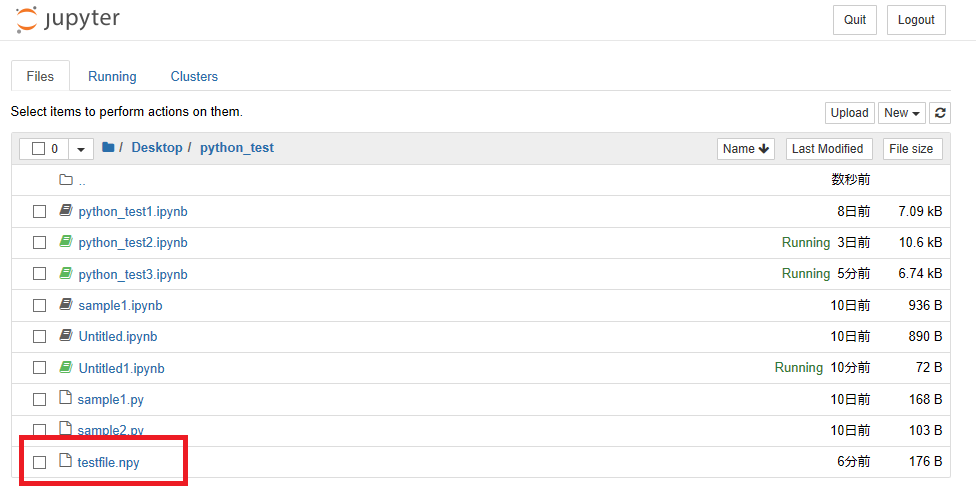Screen dimensions: 976x504
Task: Sort the list by Last Modified
Action: coord(829,149)
